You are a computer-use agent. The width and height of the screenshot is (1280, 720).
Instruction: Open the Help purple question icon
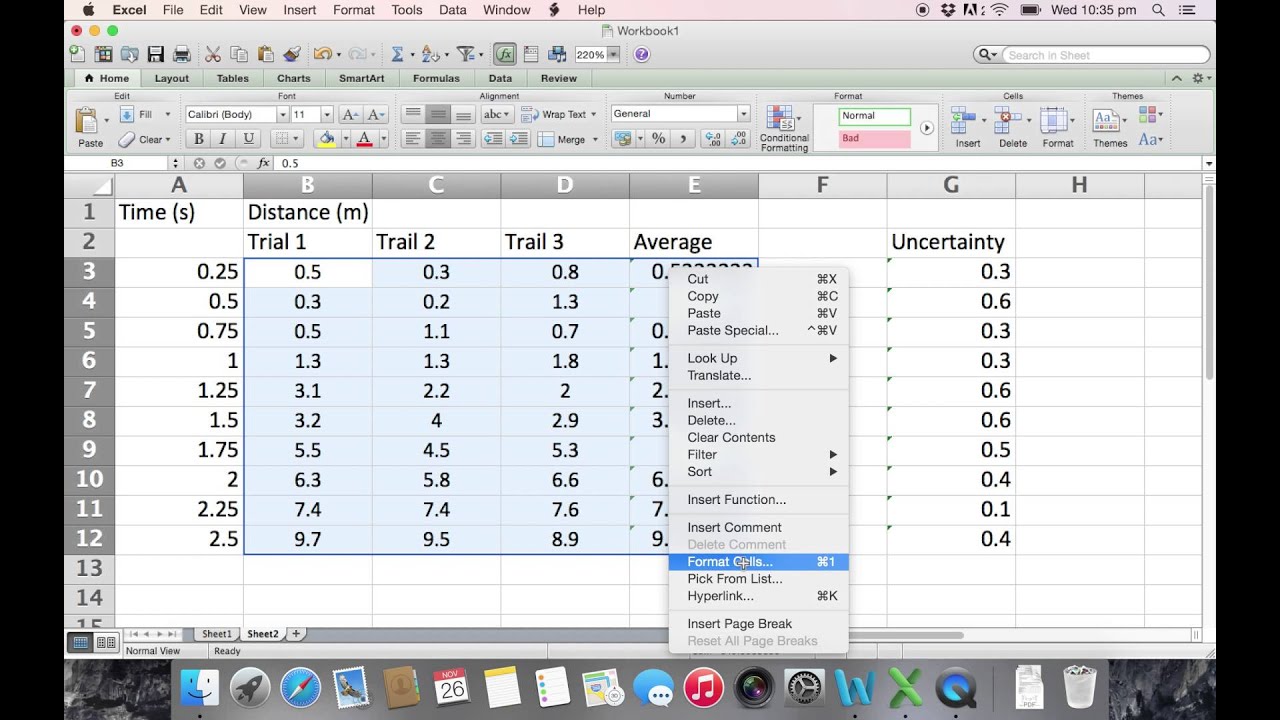641,54
